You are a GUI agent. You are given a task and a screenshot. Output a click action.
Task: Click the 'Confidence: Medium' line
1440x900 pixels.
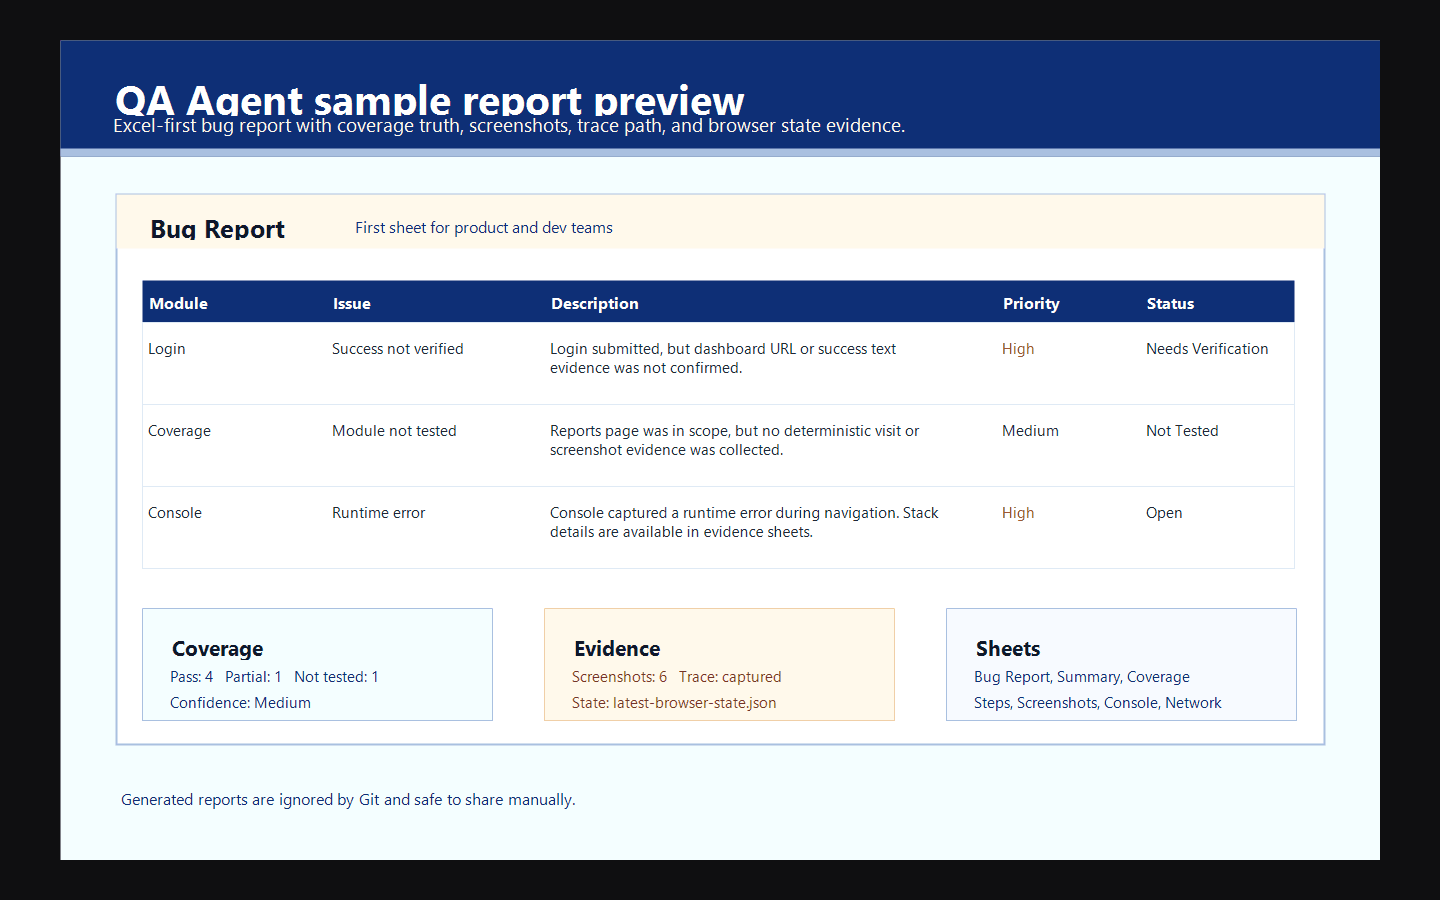point(240,703)
